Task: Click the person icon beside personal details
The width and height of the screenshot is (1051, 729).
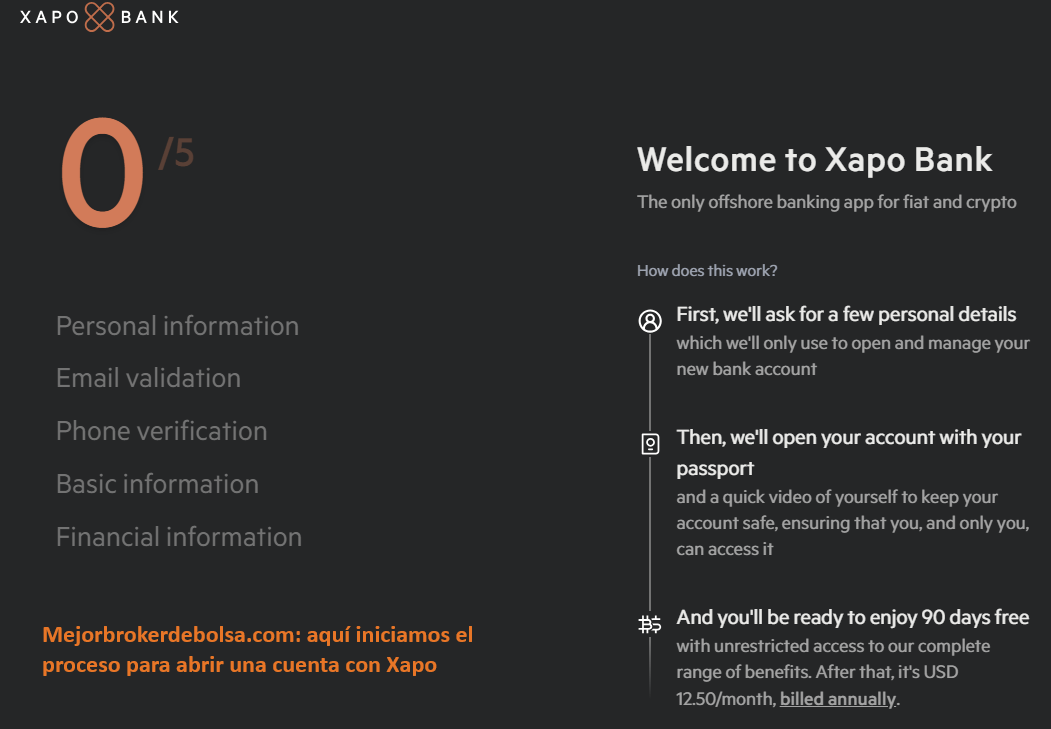Action: [x=650, y=321]
